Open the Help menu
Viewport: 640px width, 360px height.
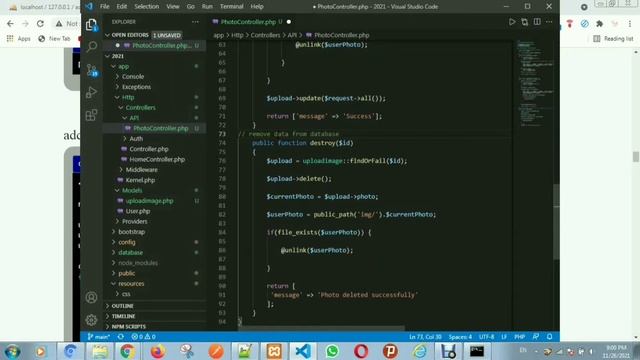click(x=257, y=7)
